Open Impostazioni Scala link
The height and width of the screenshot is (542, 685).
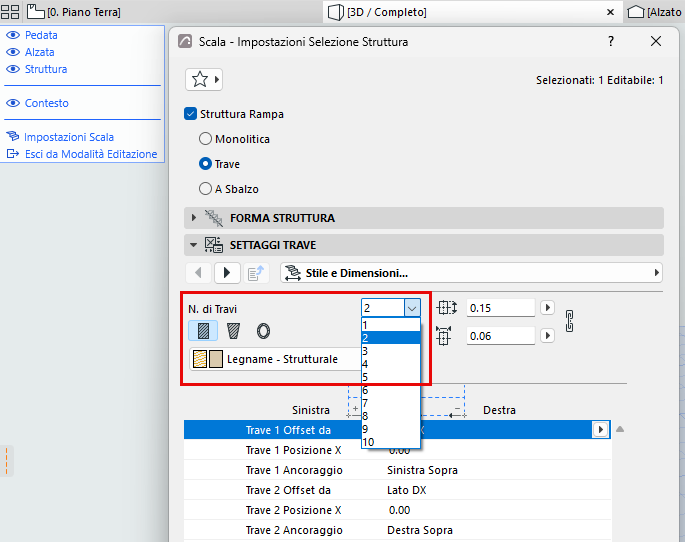point(69,137)
